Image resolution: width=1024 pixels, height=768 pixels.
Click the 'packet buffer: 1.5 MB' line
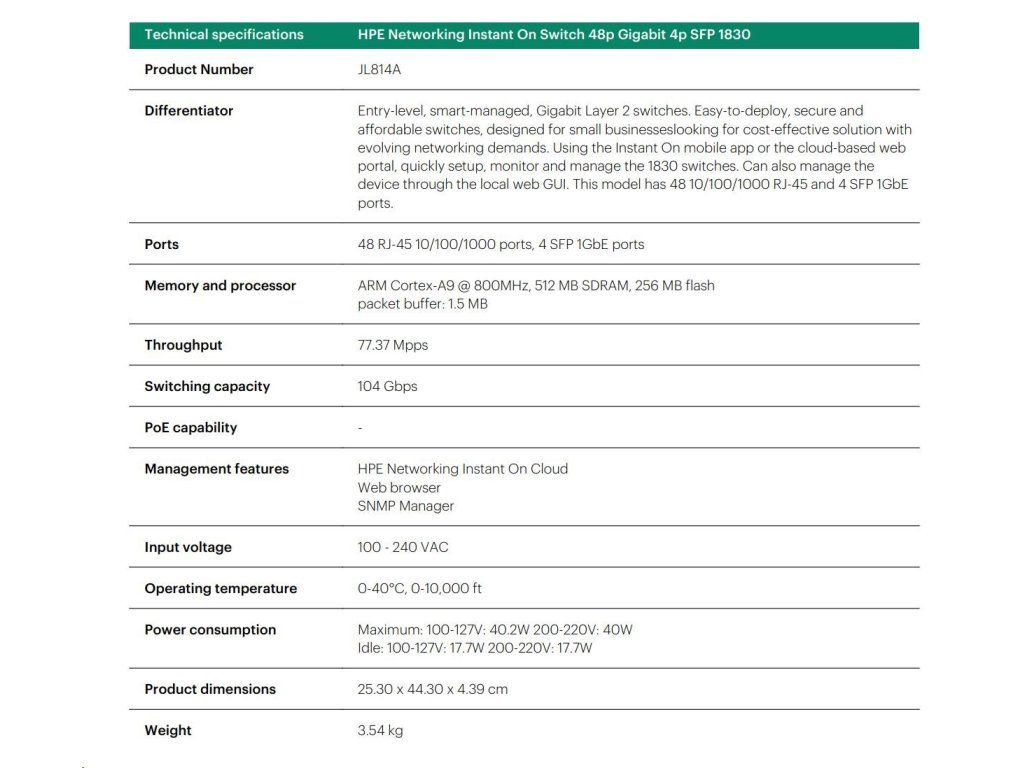(x=423, y=304)
